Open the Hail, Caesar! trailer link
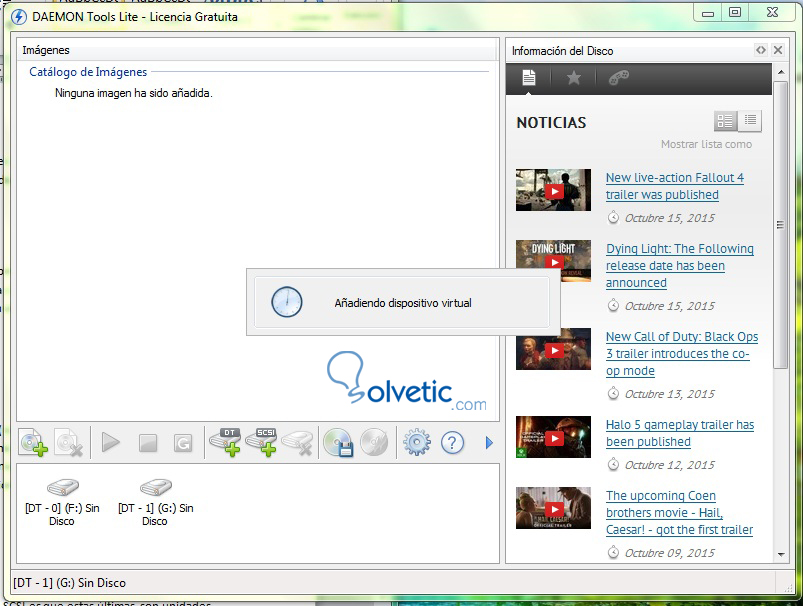Screen dimensions: 803x606 tap(679, 513)
